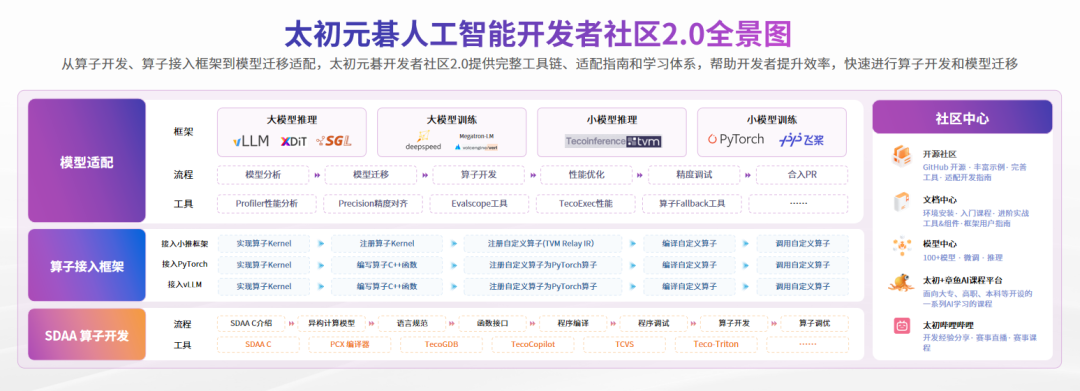This screenshot has height=391, width=1080.
Task: Select the 算子接入框架 section block
Action: pyautogui.click(x=87, y=265)
